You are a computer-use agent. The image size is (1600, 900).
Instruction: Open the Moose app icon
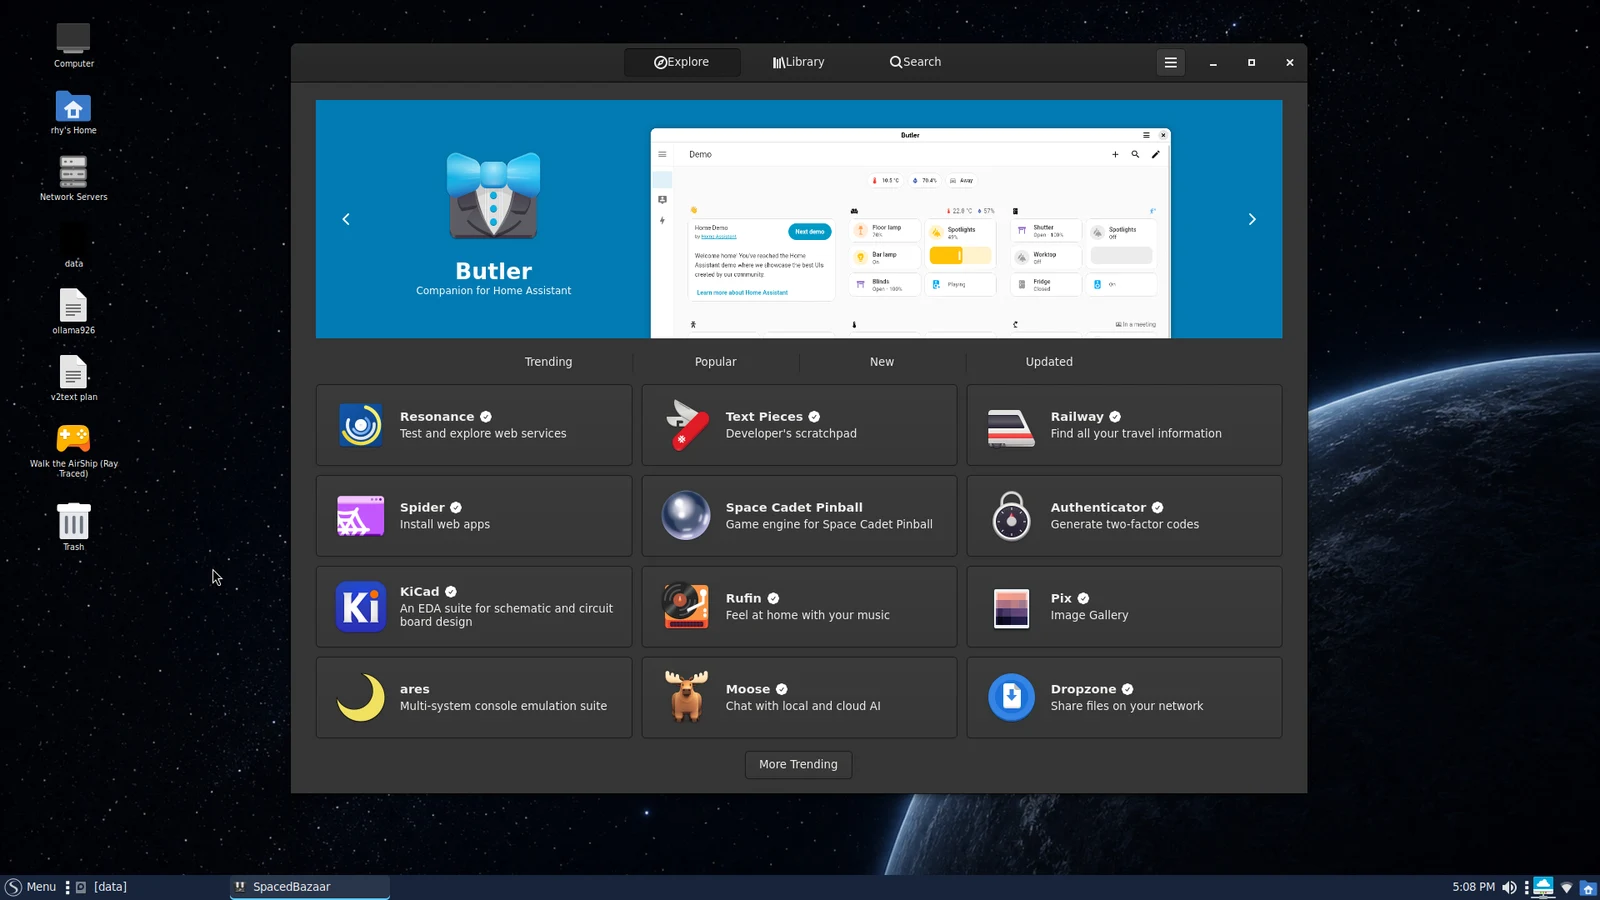[686, 698]
